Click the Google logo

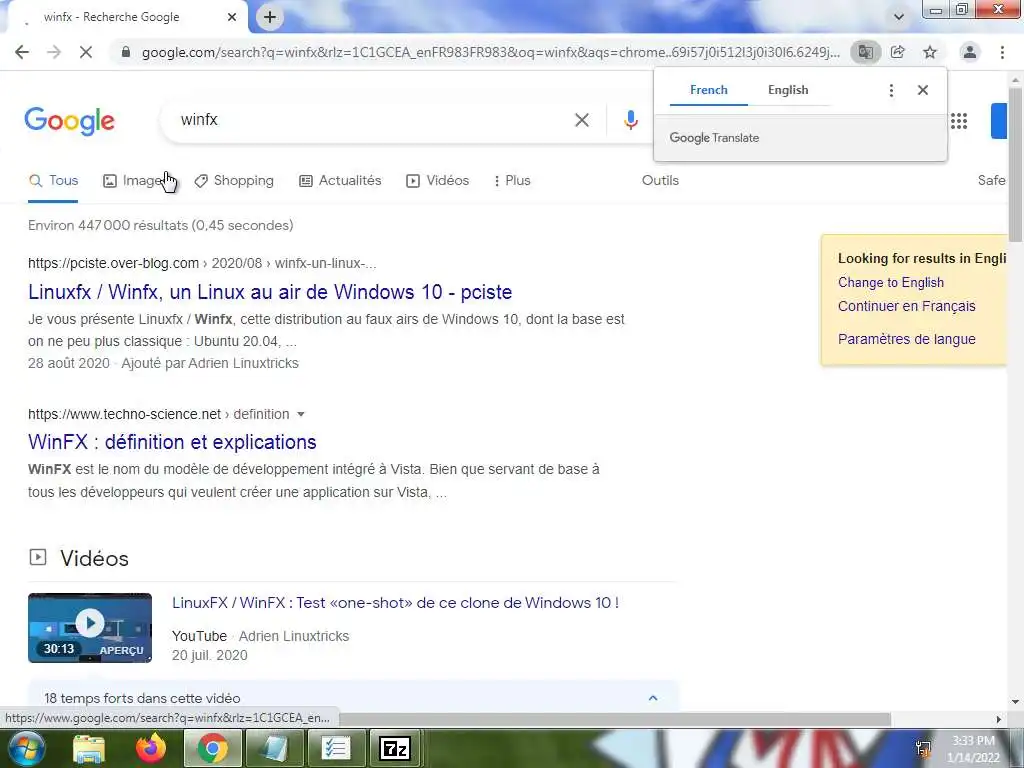pos(69,121)
